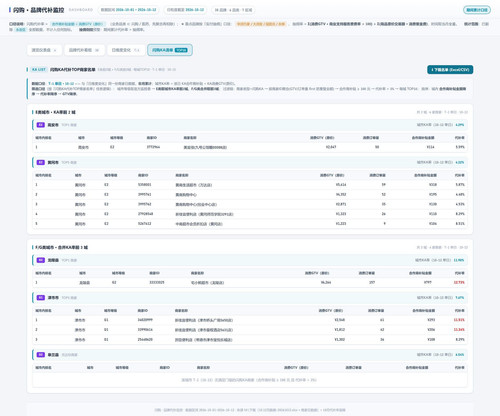Click the 2024-10-12 single-date chip in the header
The height and width of the screenshot is (416, 500).
point(185,10)
